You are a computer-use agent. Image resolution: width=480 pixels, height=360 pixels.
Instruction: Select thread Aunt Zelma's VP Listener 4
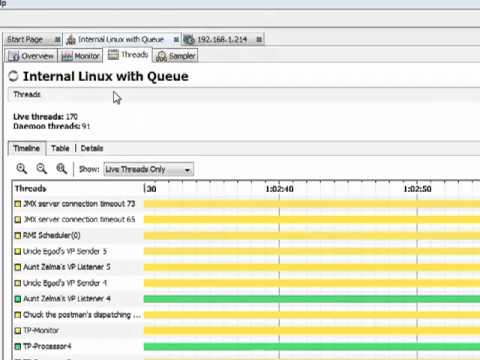click(67, 299)
